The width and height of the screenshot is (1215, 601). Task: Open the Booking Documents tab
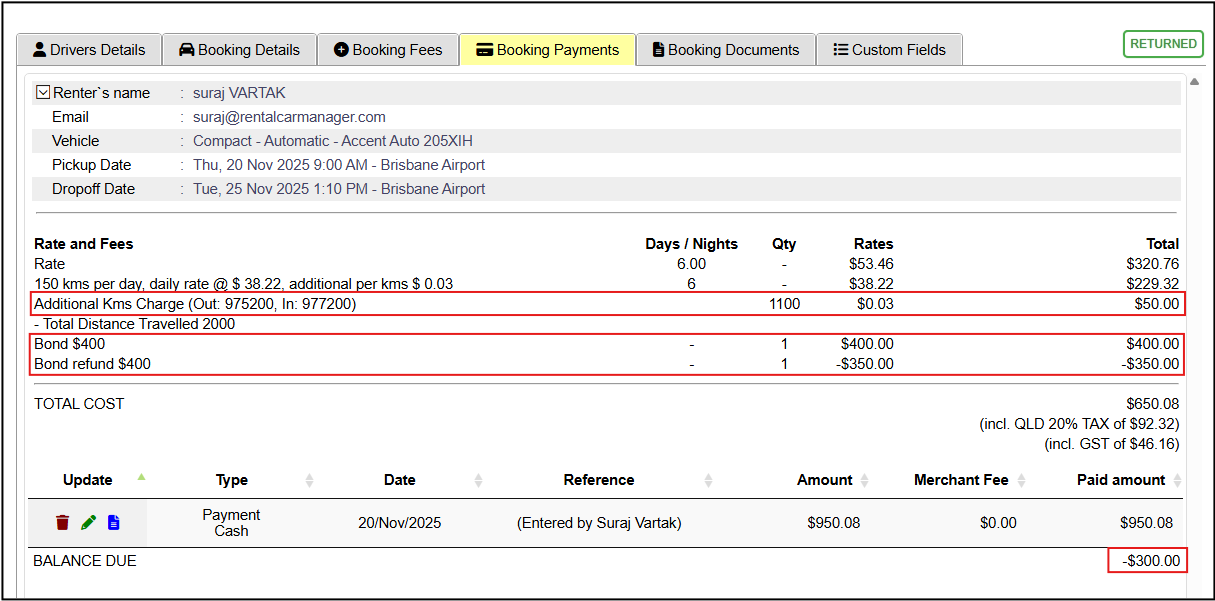coord(725,50)
